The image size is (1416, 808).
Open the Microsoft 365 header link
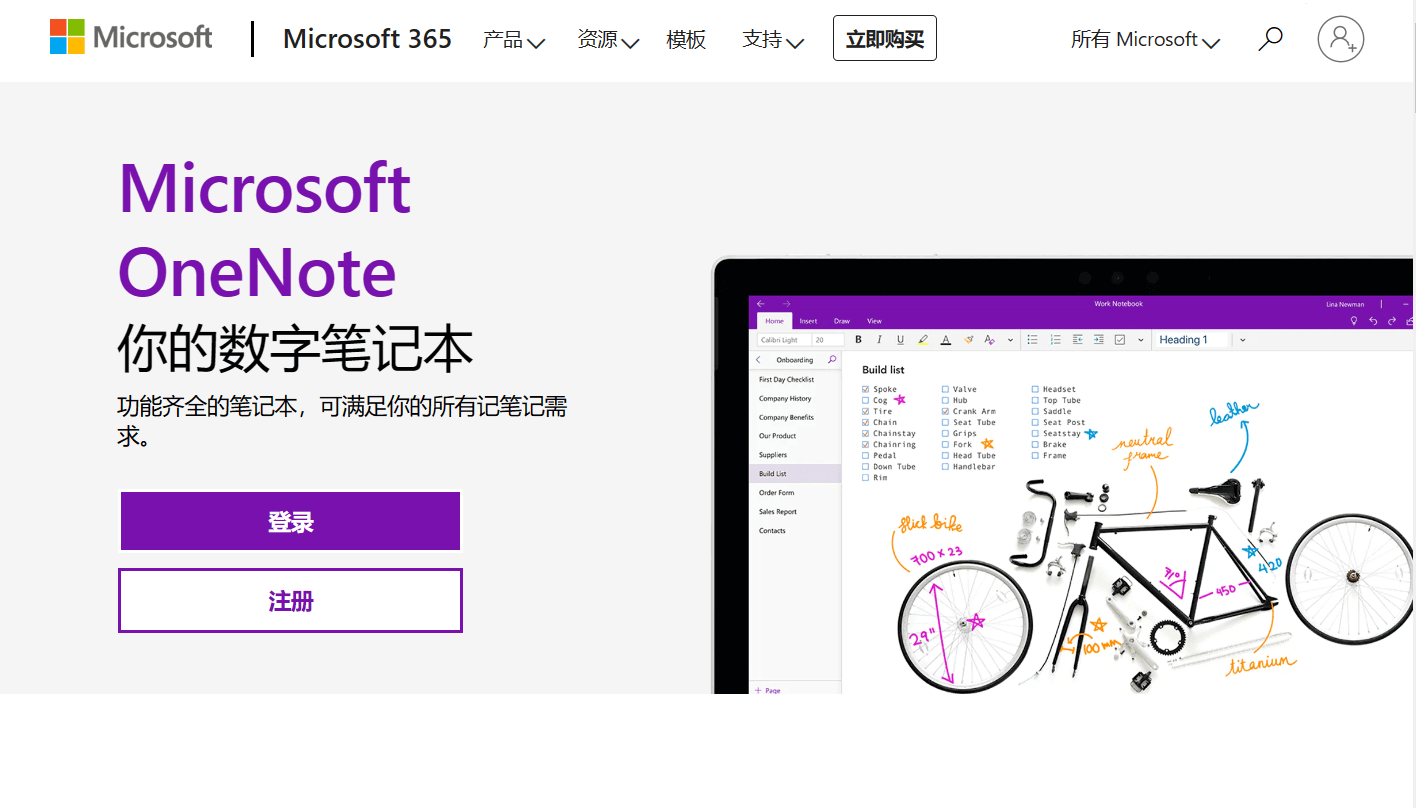(367, 39)
